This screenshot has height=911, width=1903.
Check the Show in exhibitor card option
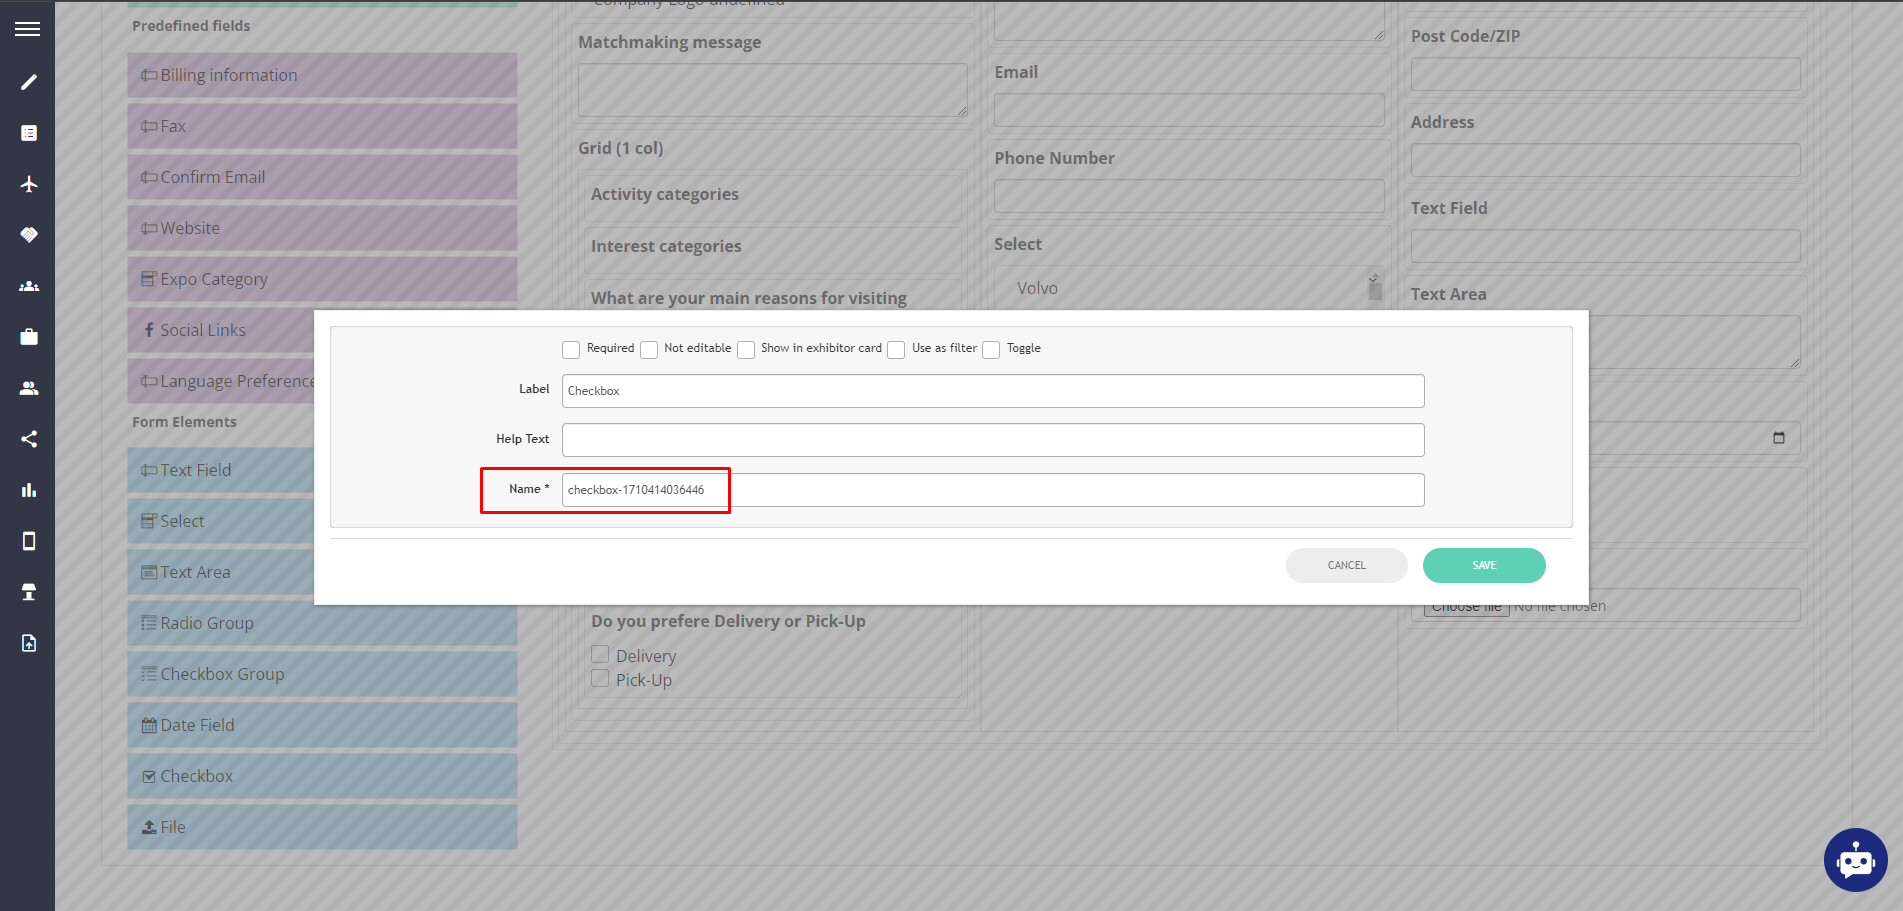coord(746,349)
